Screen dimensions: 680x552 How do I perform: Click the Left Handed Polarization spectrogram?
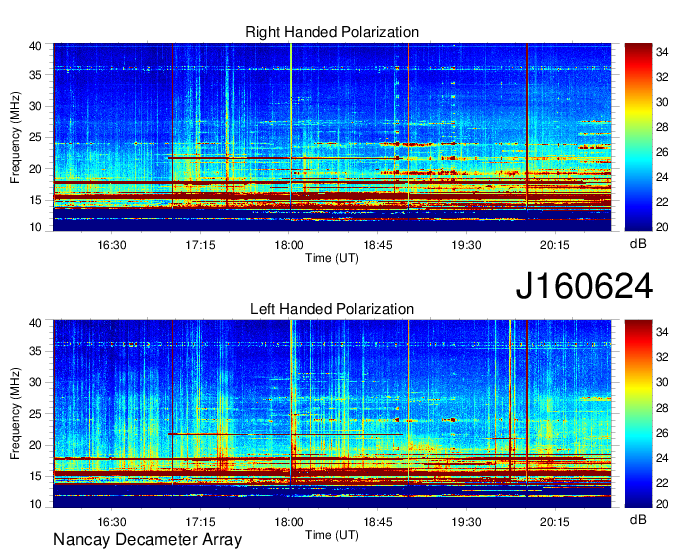click(x=332, y=414)
